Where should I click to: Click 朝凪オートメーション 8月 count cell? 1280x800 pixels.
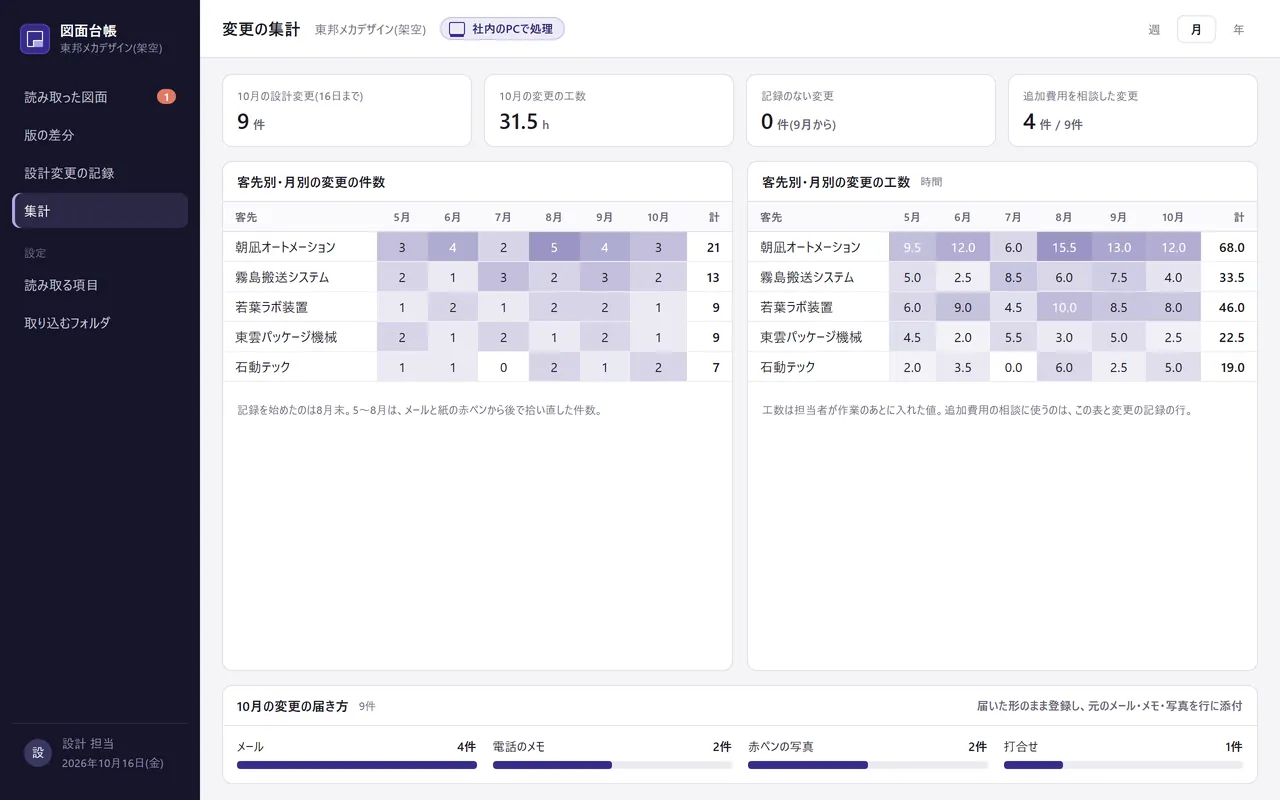coord(554,247)
